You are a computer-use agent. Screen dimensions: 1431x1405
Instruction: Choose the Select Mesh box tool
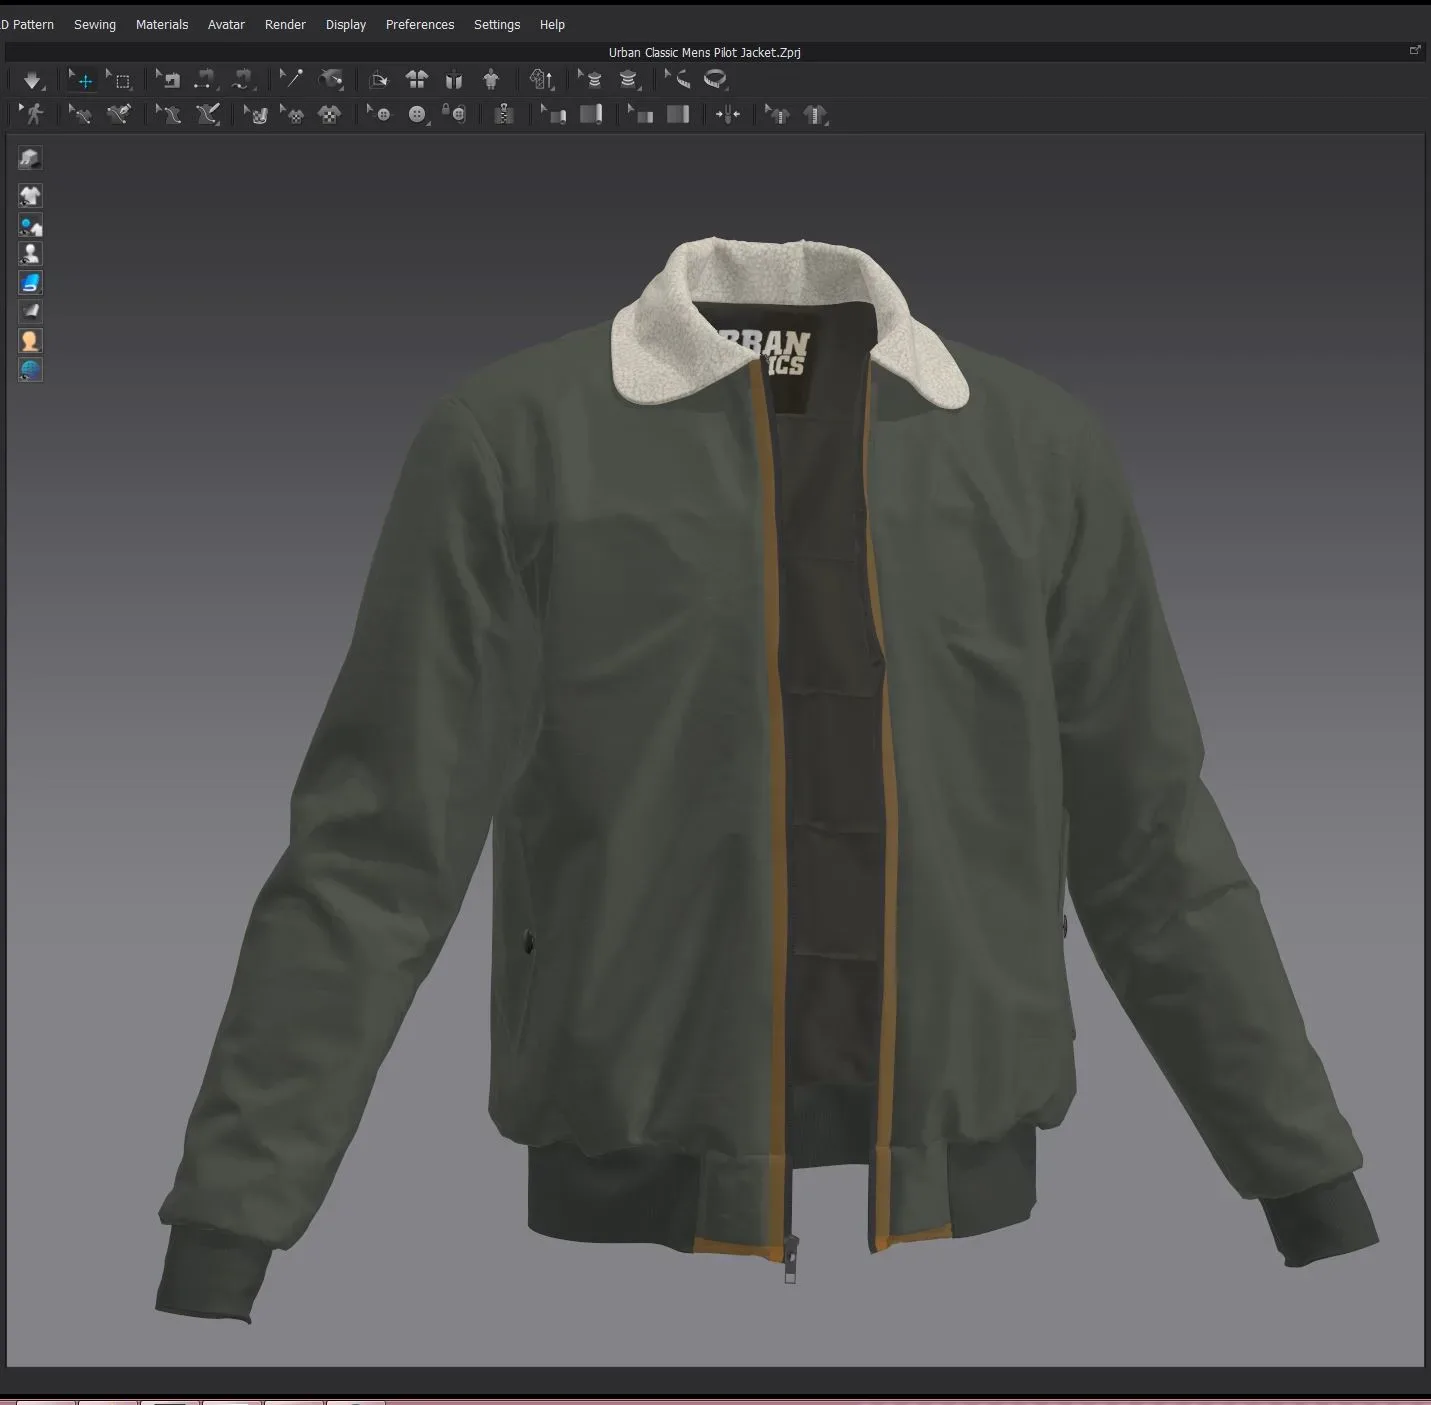[120, 80]
